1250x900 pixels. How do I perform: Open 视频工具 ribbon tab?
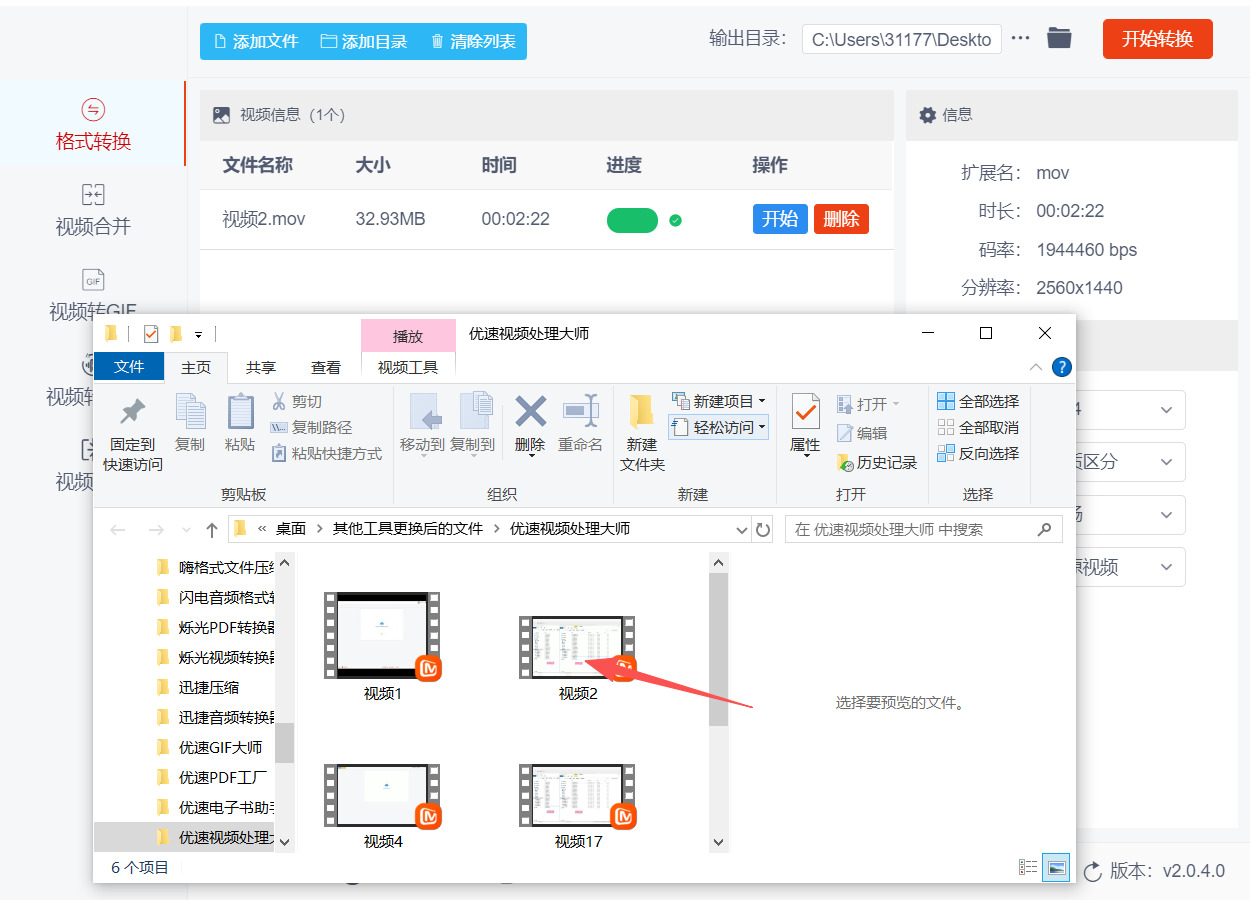[x=408, y=367]
